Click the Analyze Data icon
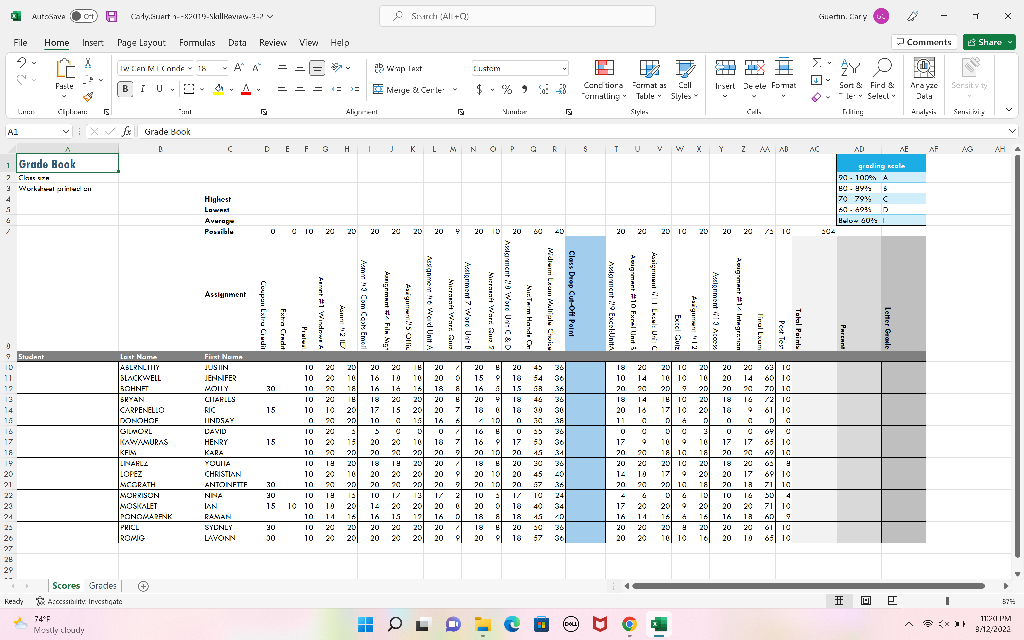Screen dimensions: 1024x640 click(x=923, y=68)
